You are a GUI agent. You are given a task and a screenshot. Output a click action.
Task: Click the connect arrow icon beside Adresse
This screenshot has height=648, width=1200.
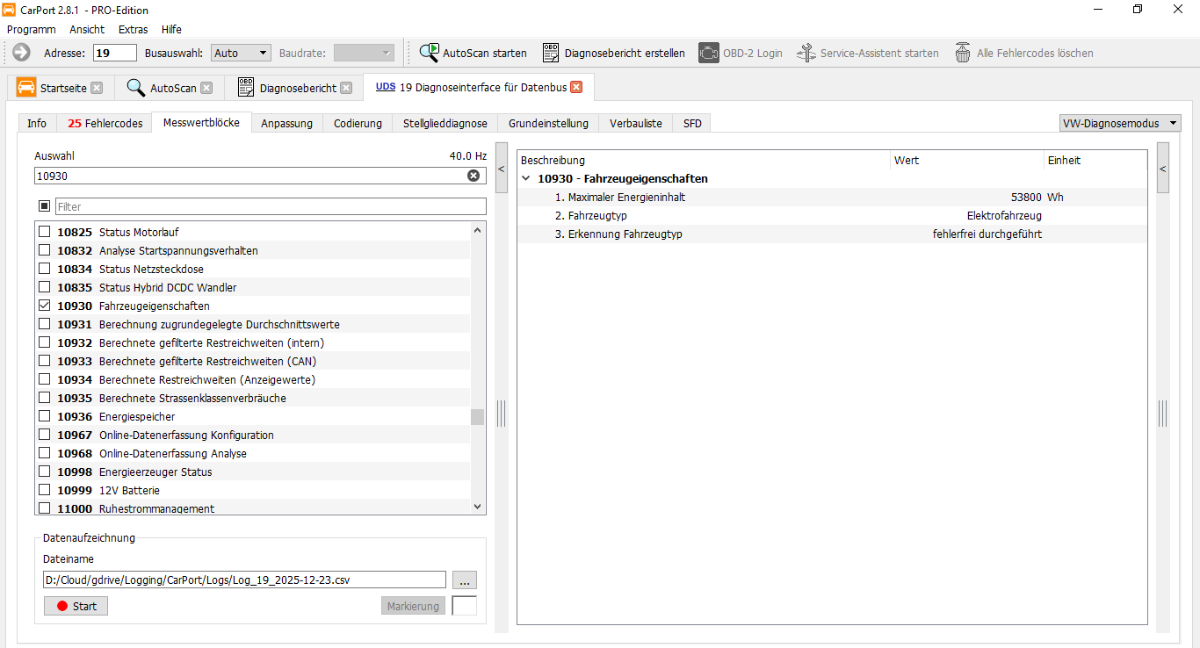tap(21, 52)
